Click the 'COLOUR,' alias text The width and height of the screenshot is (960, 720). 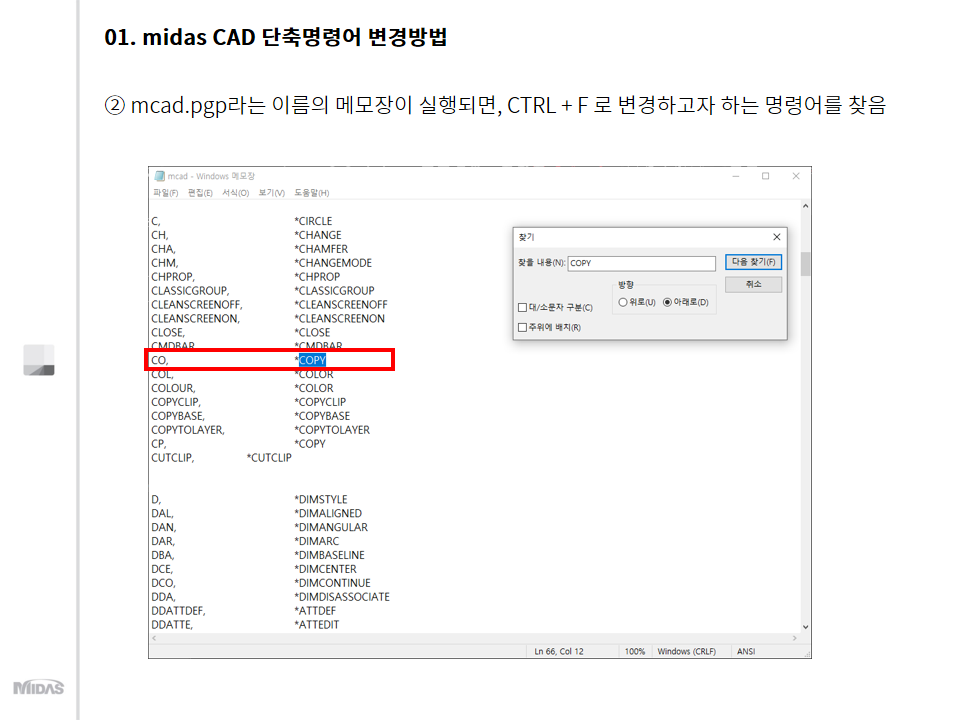click(173, 388)
